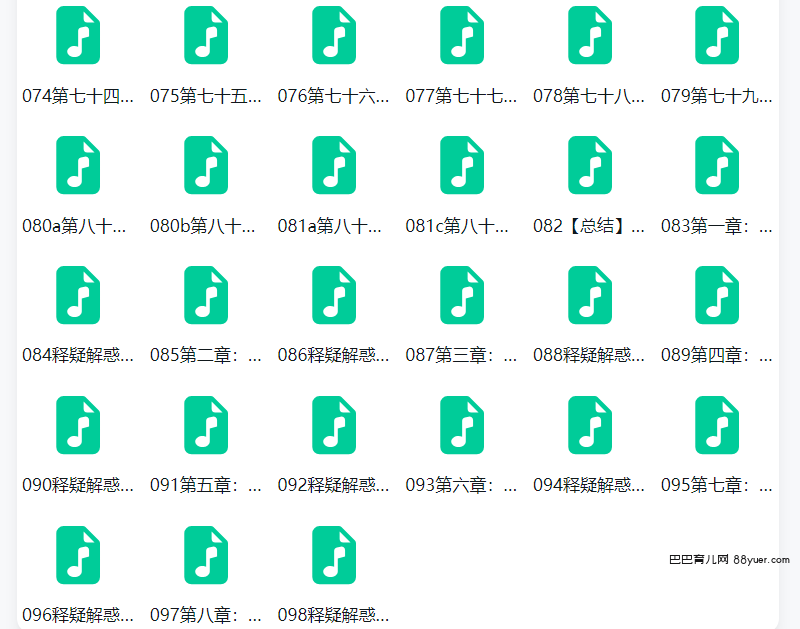
Task: Select the label 089第四章:...
Action: coord(717,356)
